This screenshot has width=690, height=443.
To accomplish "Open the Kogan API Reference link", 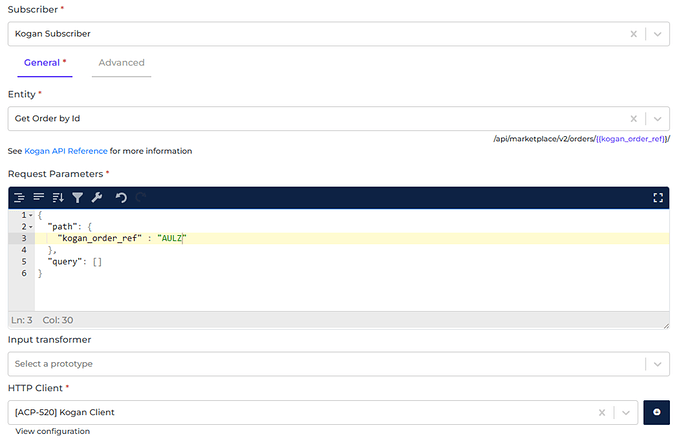I will 66,151.
